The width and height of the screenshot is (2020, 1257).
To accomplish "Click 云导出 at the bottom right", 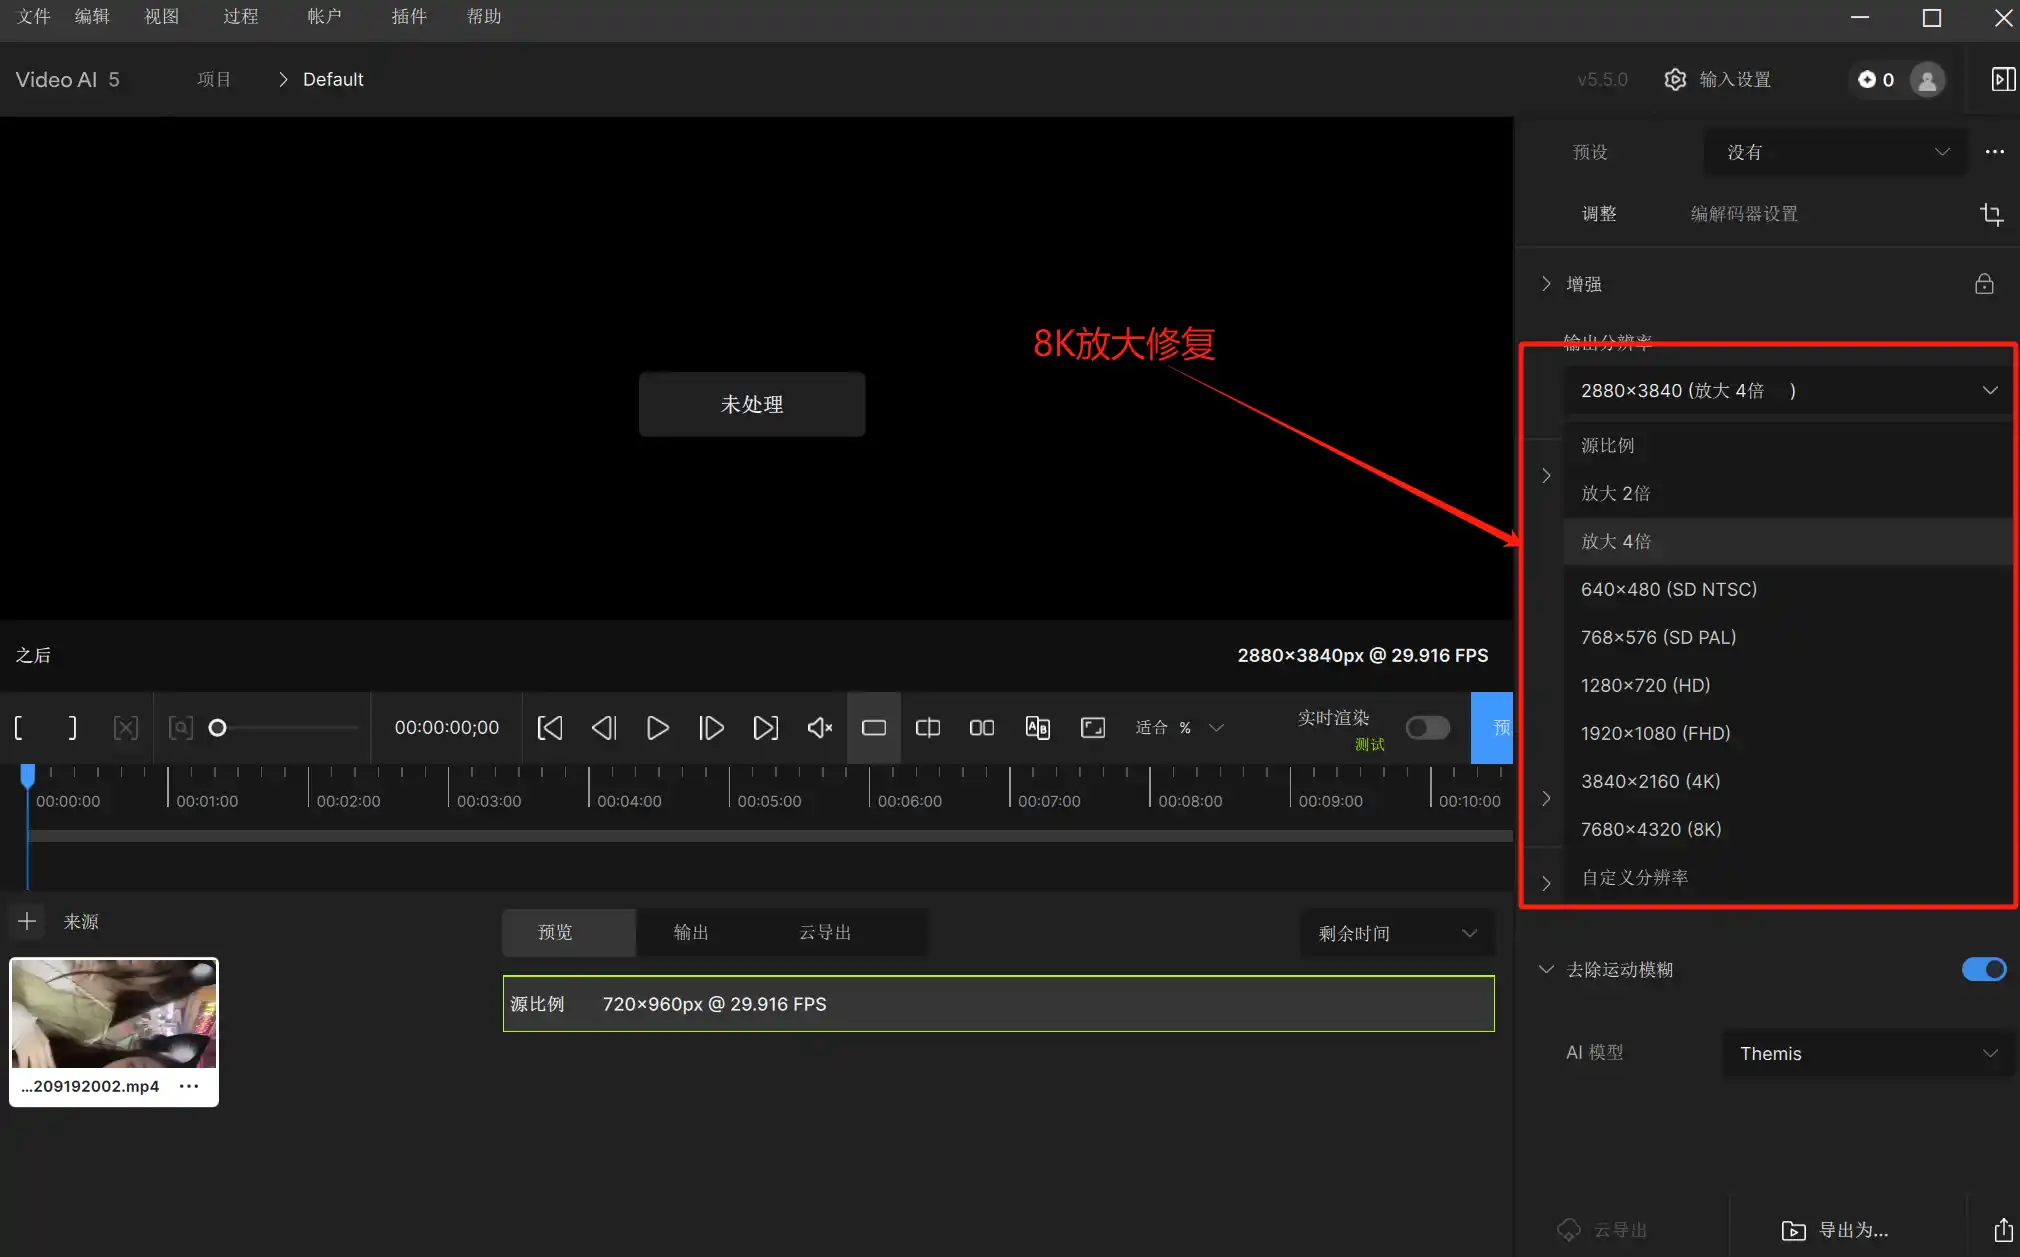I will (1603, 1230).
